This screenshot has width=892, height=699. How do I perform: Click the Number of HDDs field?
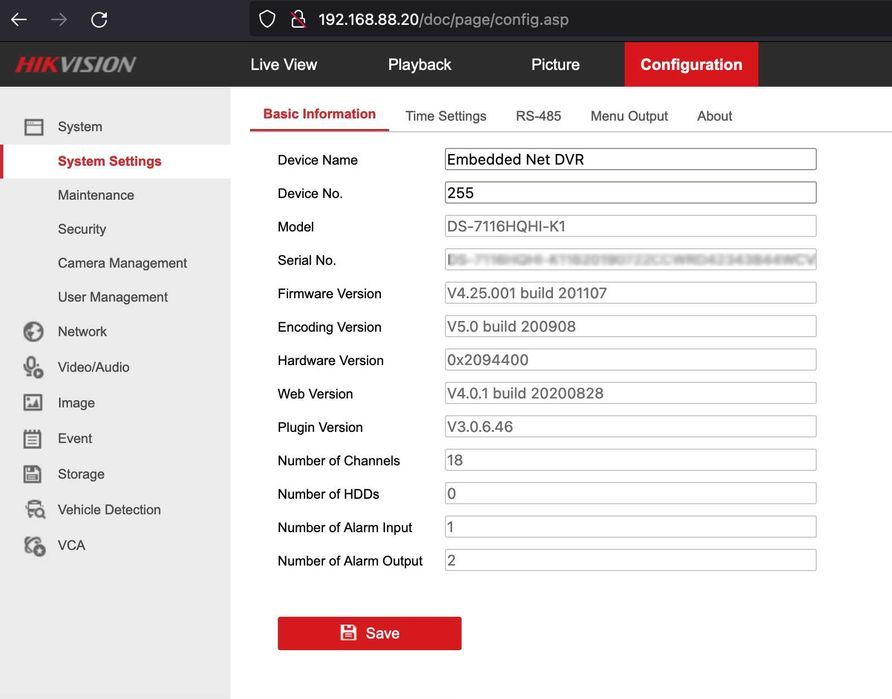tap(630, 494)
